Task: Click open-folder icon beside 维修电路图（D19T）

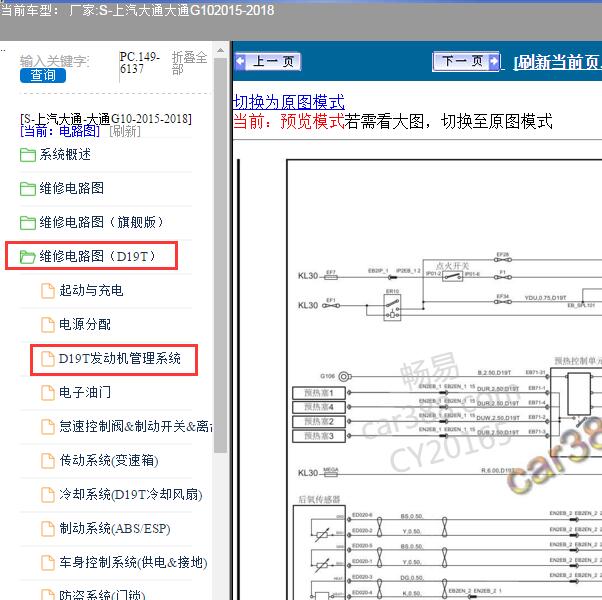Action: click(28, 256)
